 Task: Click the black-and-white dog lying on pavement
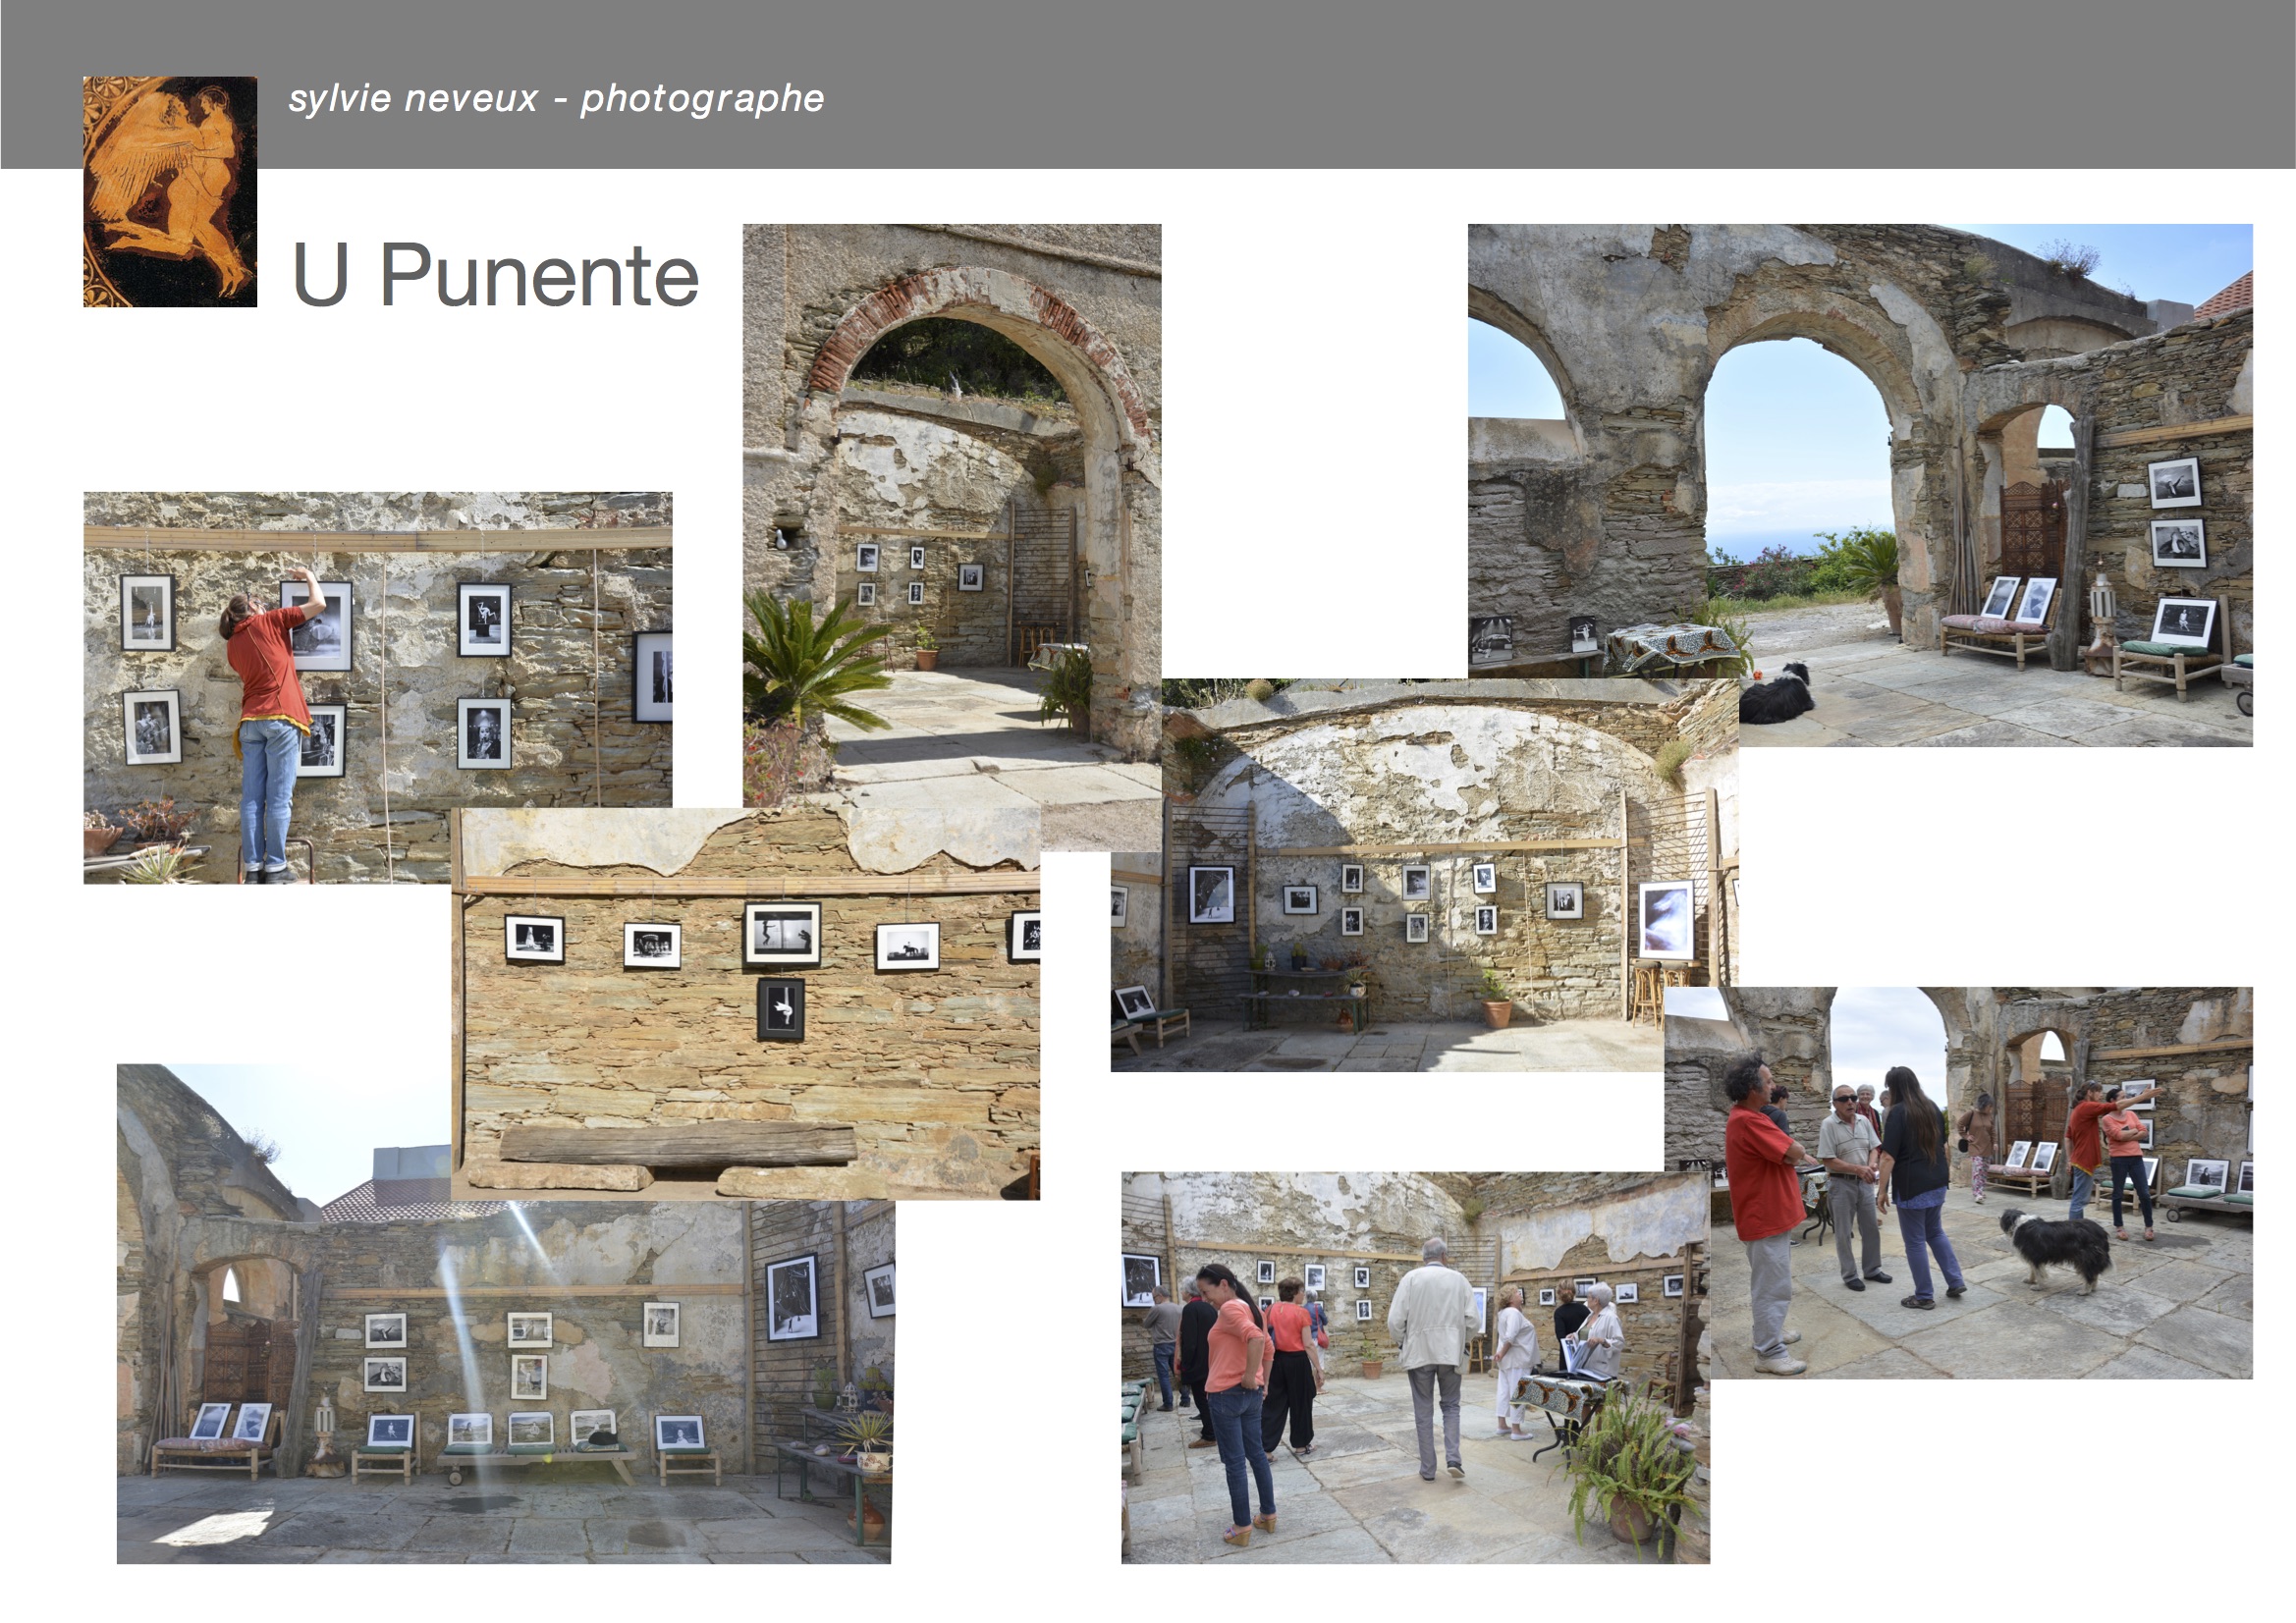pyautogui.click(x=1777, y=695)
